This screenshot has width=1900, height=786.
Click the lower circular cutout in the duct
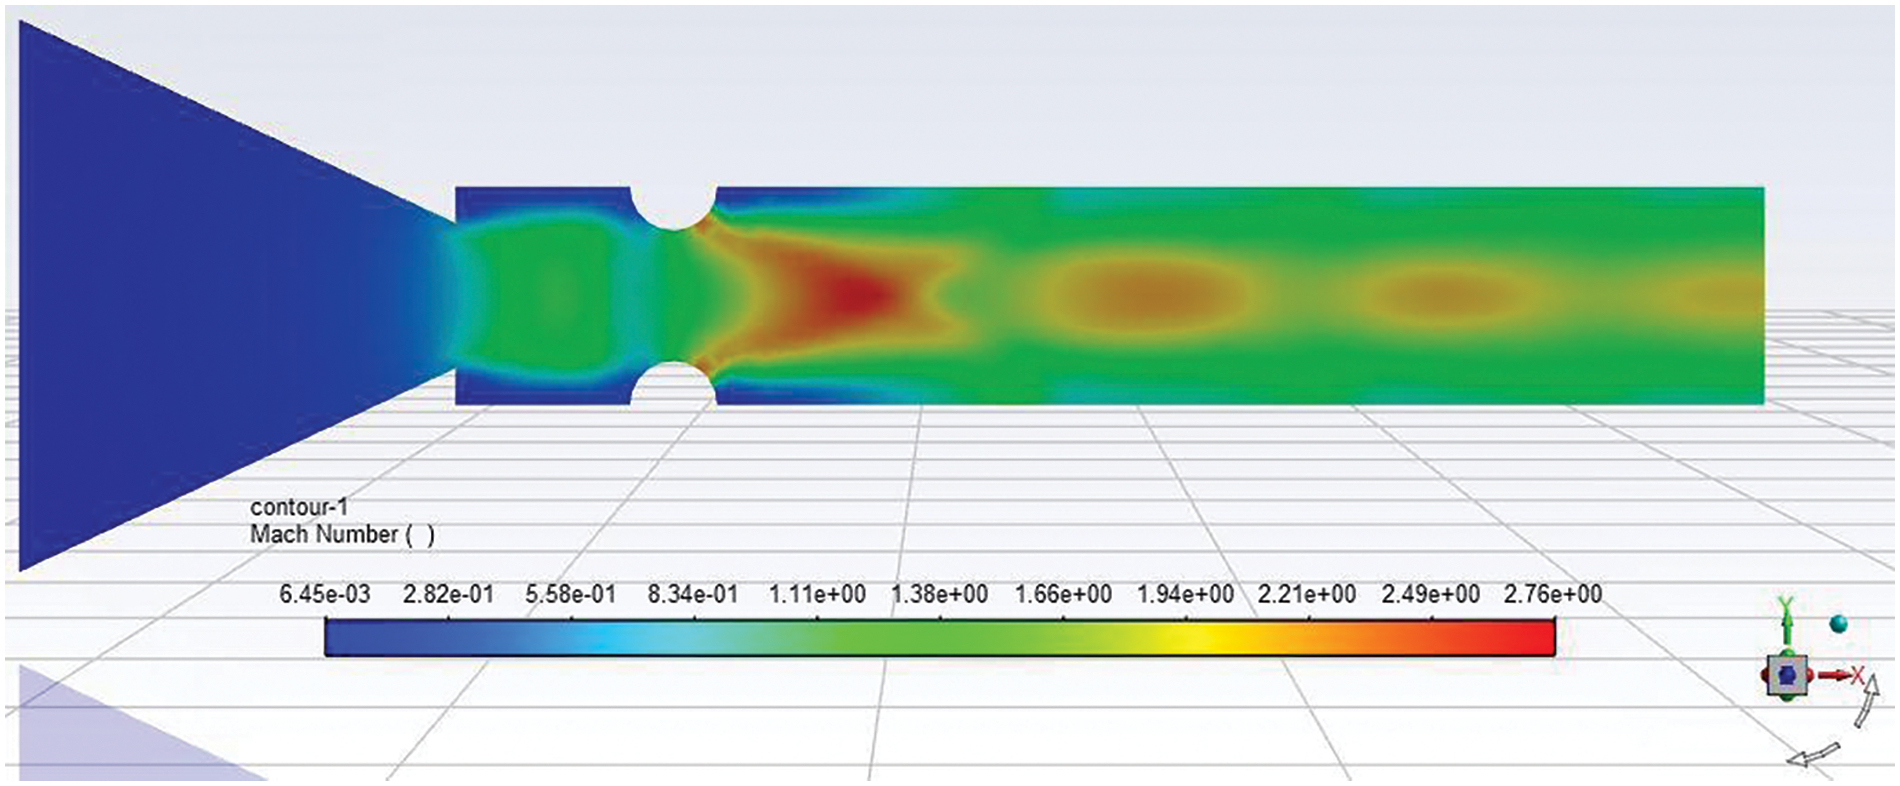(x=673, y=385)
